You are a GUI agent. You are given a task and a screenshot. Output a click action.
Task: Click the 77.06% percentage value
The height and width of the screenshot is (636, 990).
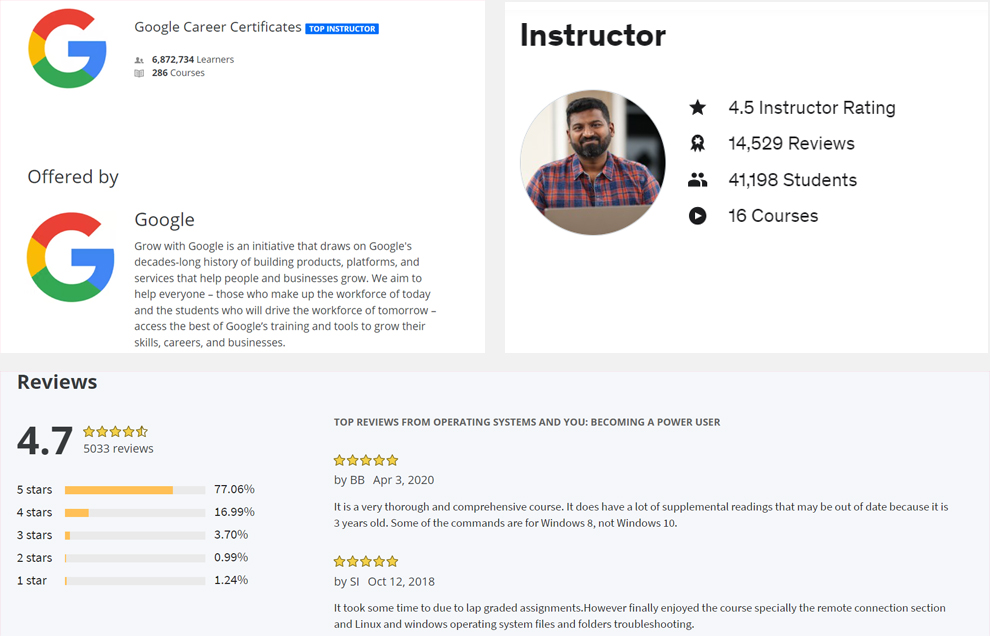click(x=234, y=489)
